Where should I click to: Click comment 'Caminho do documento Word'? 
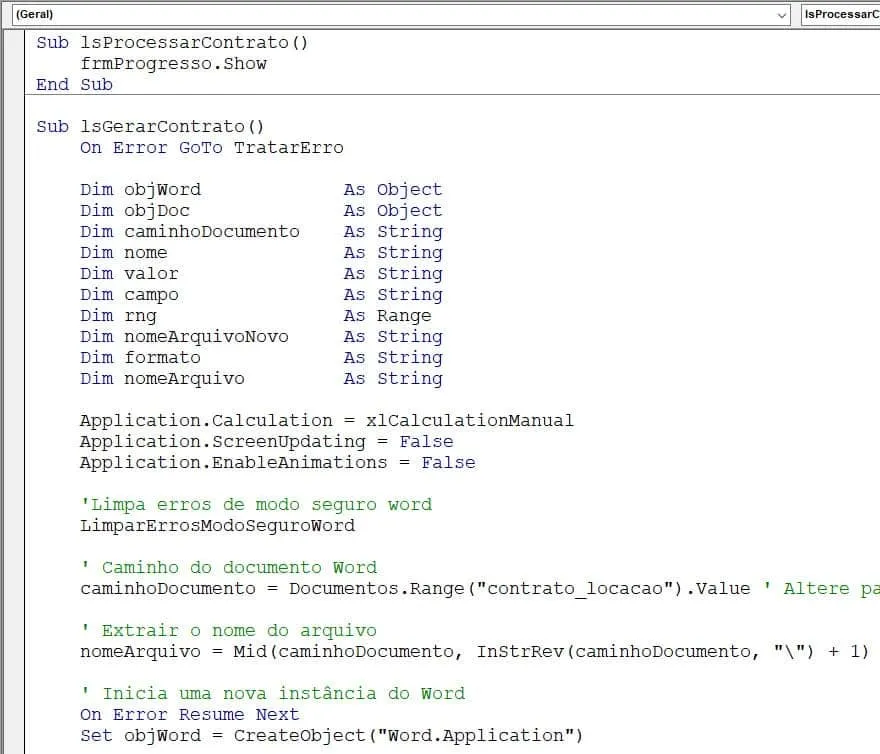point(229,568)
